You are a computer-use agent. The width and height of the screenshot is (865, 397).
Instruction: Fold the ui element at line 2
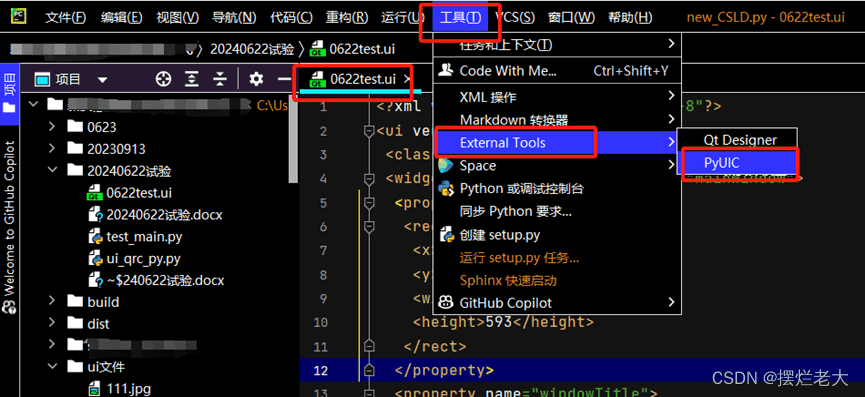click(370, 131)
